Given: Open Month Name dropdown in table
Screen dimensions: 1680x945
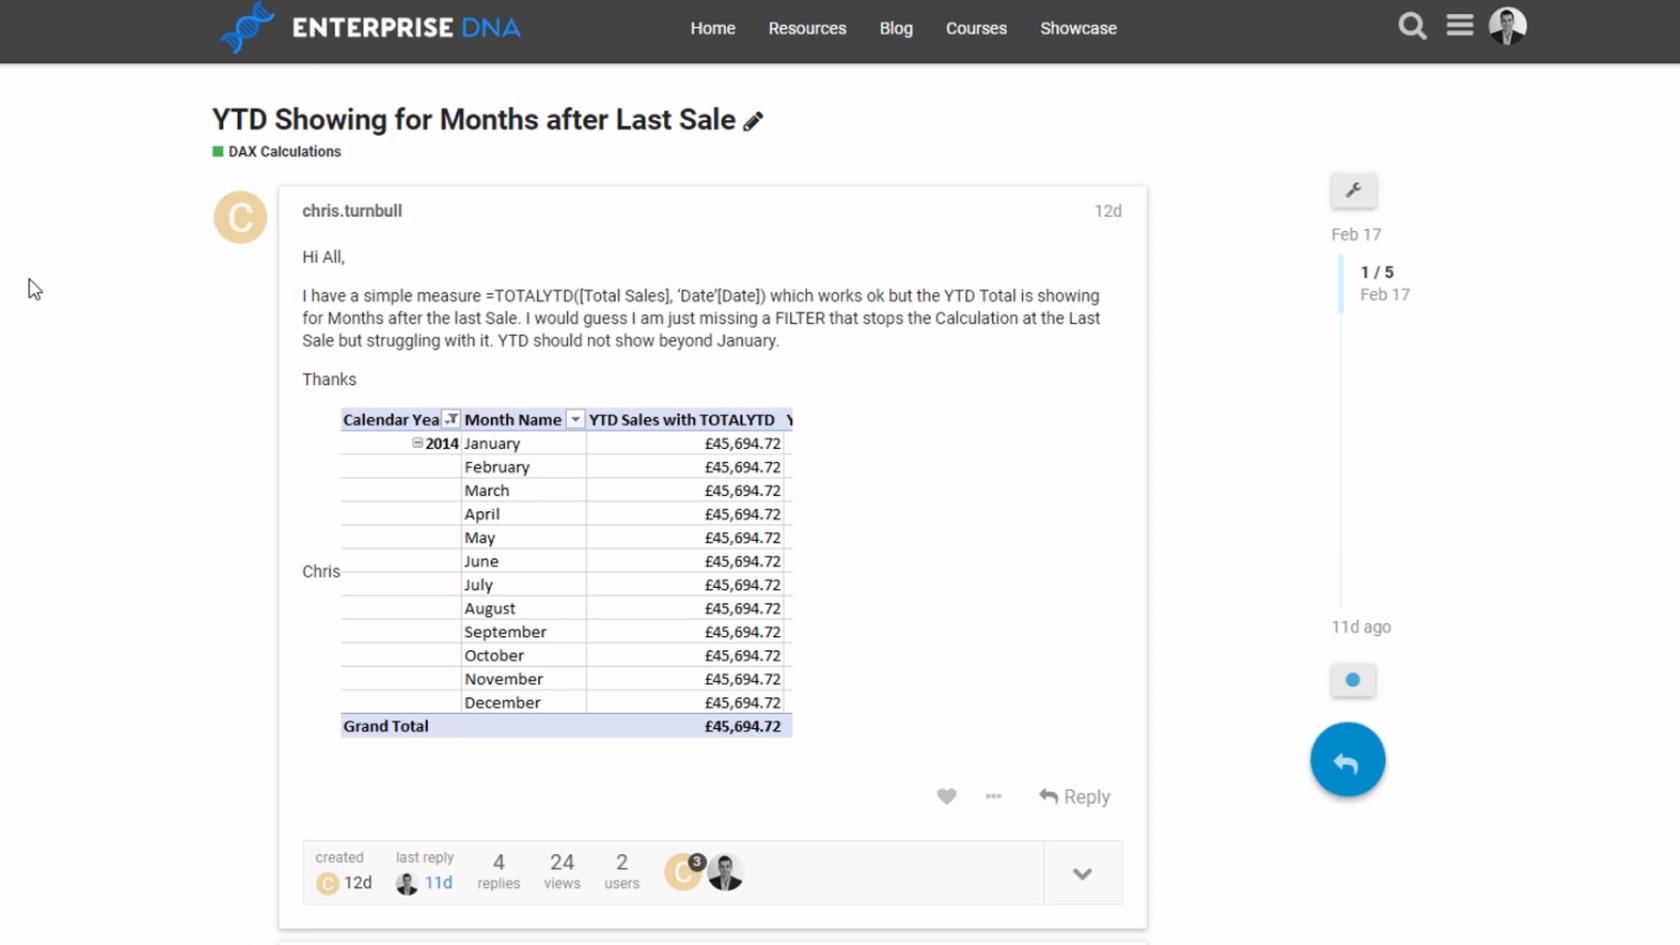Looking at the screenshot, I should click(575, 420).
